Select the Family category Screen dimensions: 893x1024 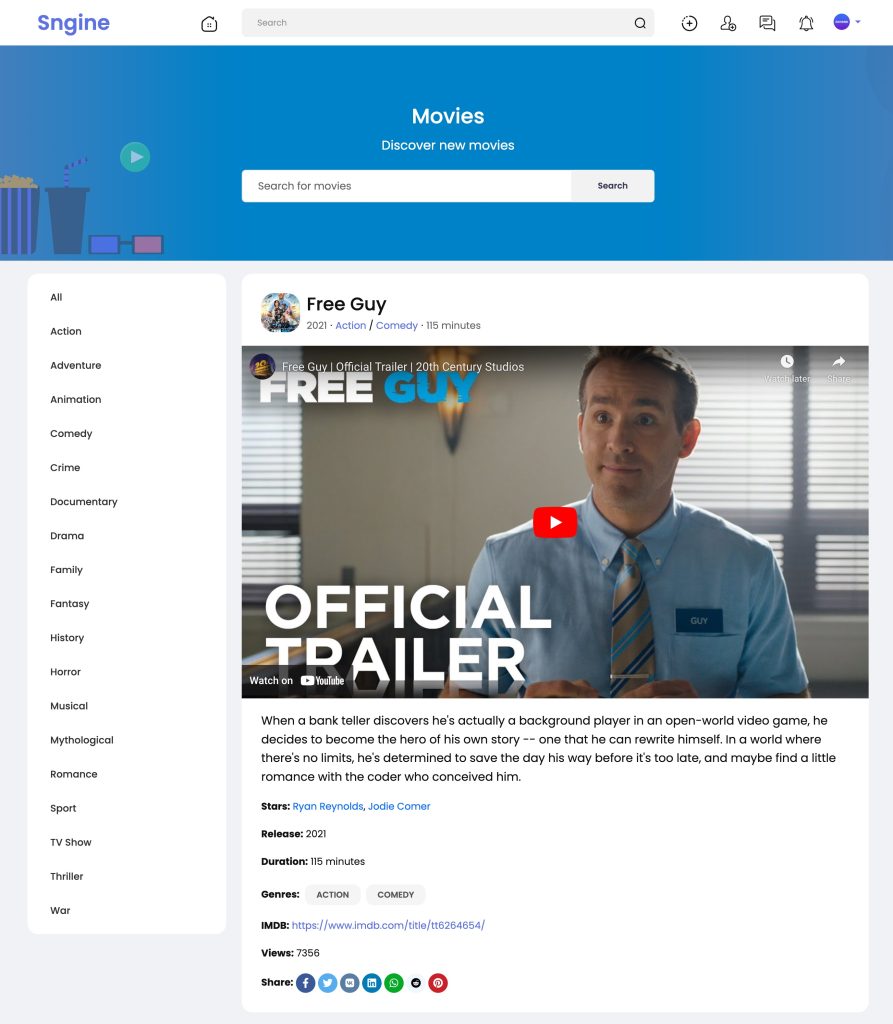[x=67, y=569]
